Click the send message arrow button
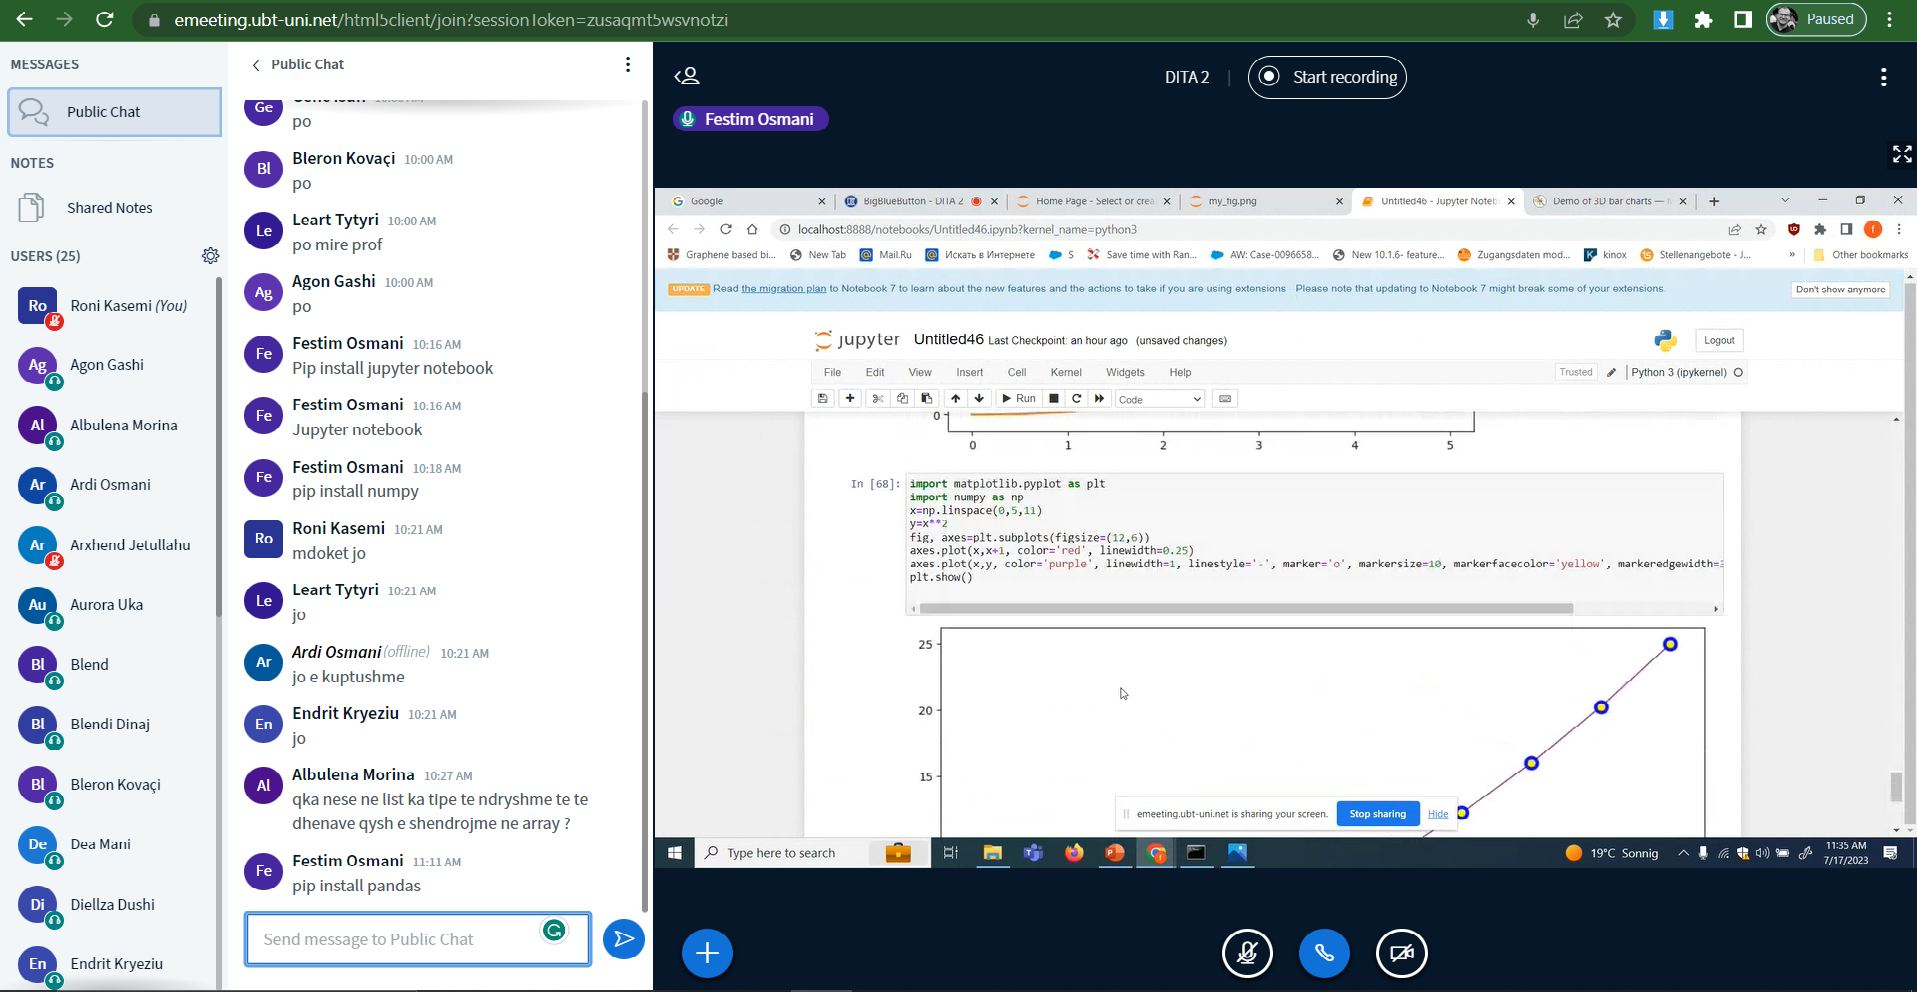 [x=623, y=939]
